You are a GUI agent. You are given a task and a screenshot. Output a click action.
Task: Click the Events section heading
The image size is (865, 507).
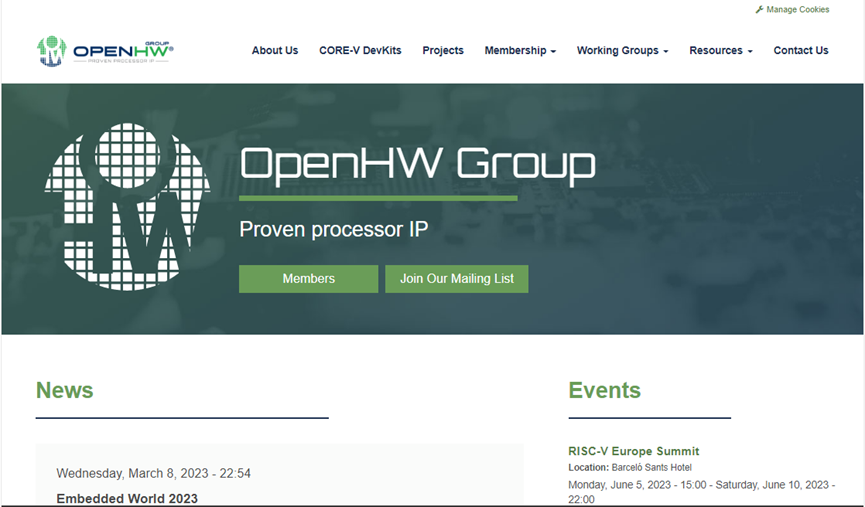click(x=605, y=390)
